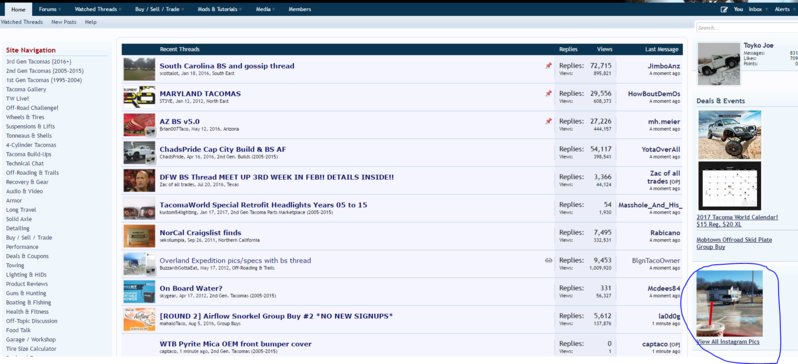This screenshot has width=798, height=364.
Task: Open the Off-Road Challenge! link
Action: pos(32,108)
